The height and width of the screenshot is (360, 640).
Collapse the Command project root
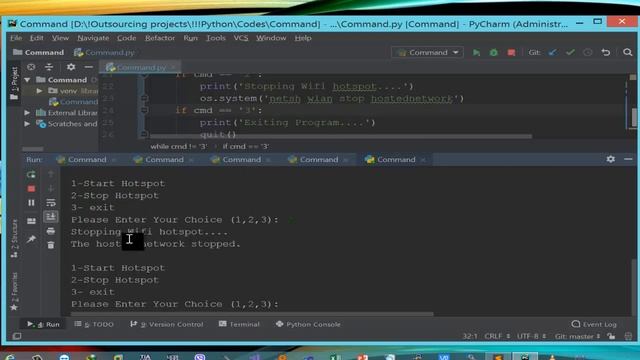click(x=27, y=80)
